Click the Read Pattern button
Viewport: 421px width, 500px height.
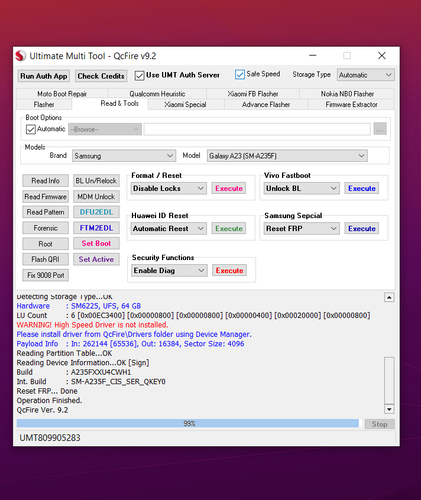46,212
